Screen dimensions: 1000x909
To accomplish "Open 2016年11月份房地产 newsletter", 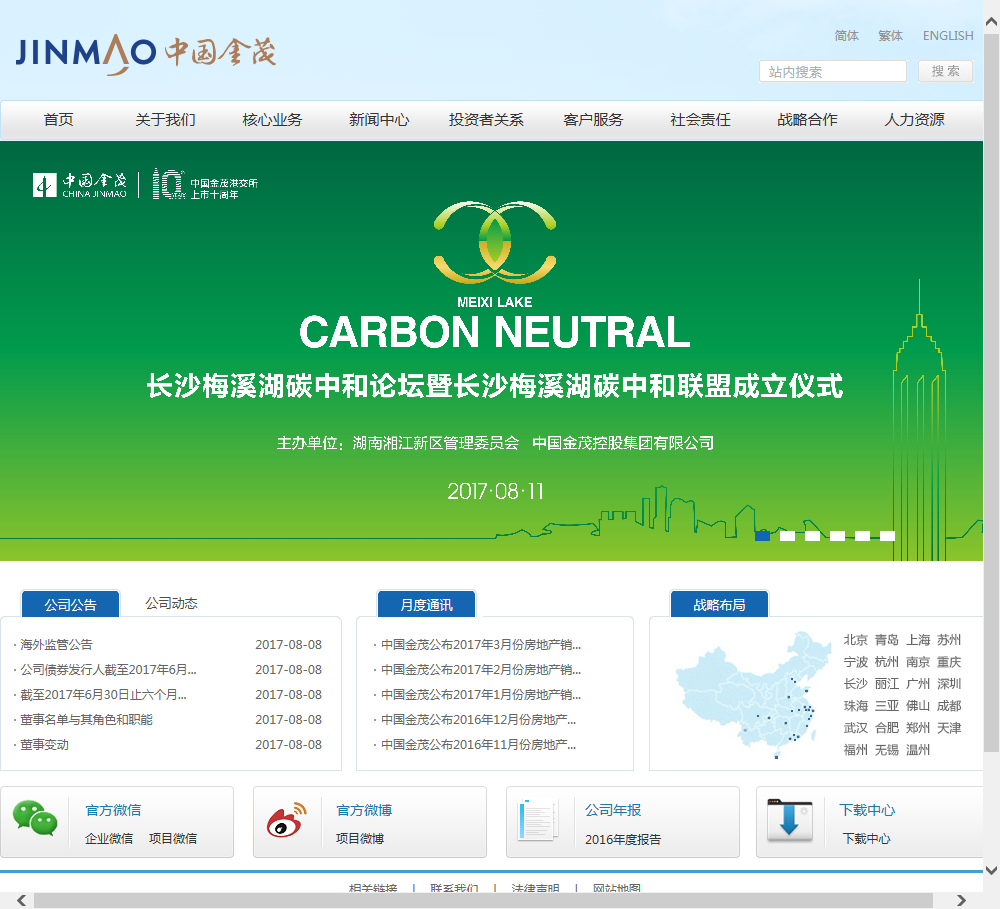I will coord(478,744).
